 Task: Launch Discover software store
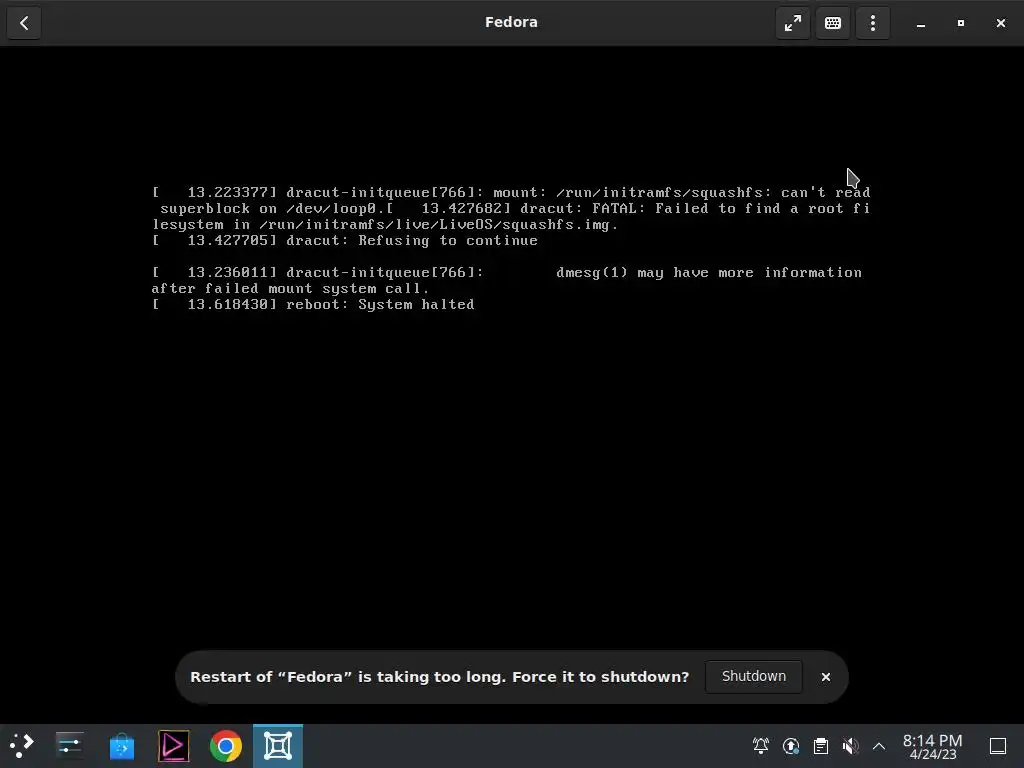click(x=121, y=745)
